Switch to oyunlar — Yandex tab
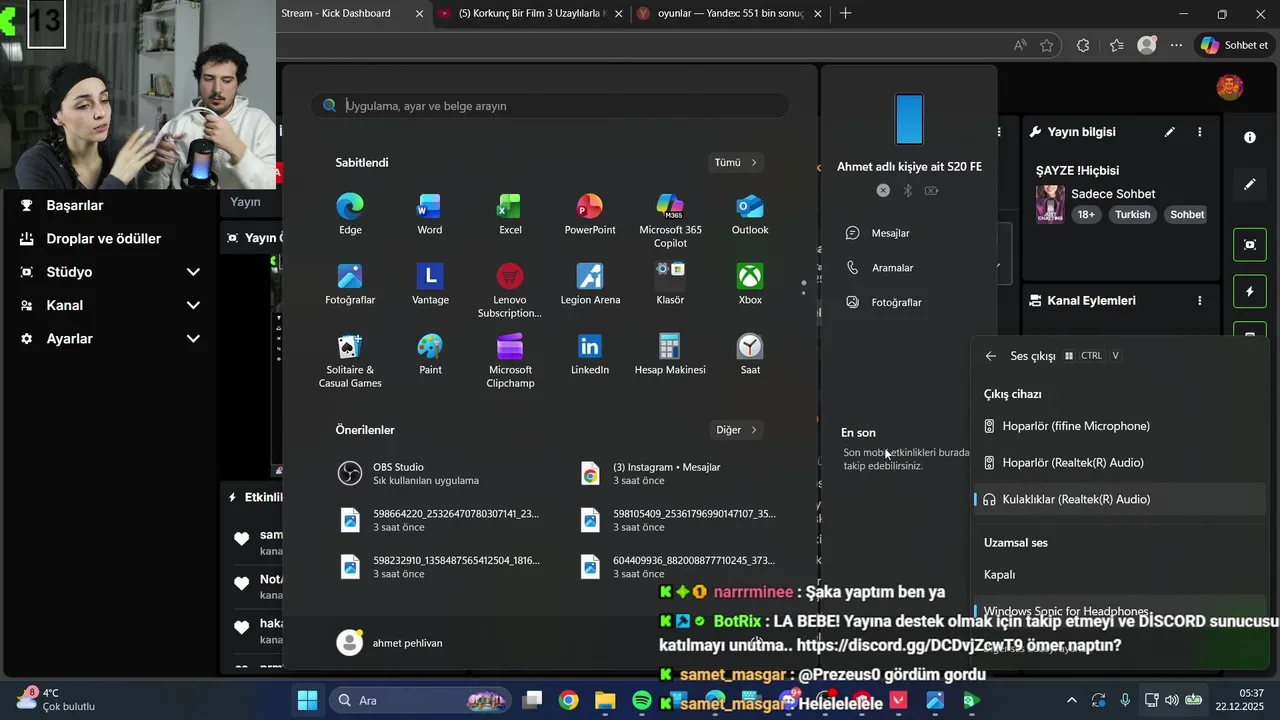Screen dimensions: 1280x720 [731, 14]
